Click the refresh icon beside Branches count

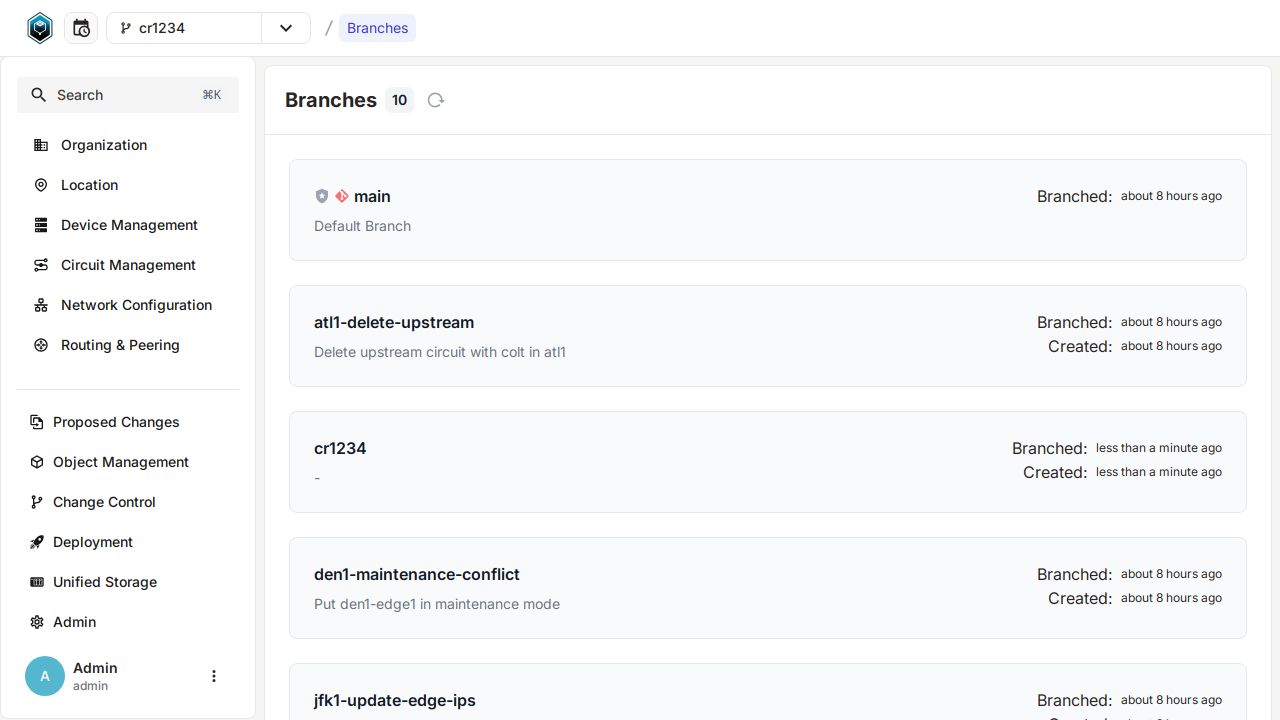435,100
